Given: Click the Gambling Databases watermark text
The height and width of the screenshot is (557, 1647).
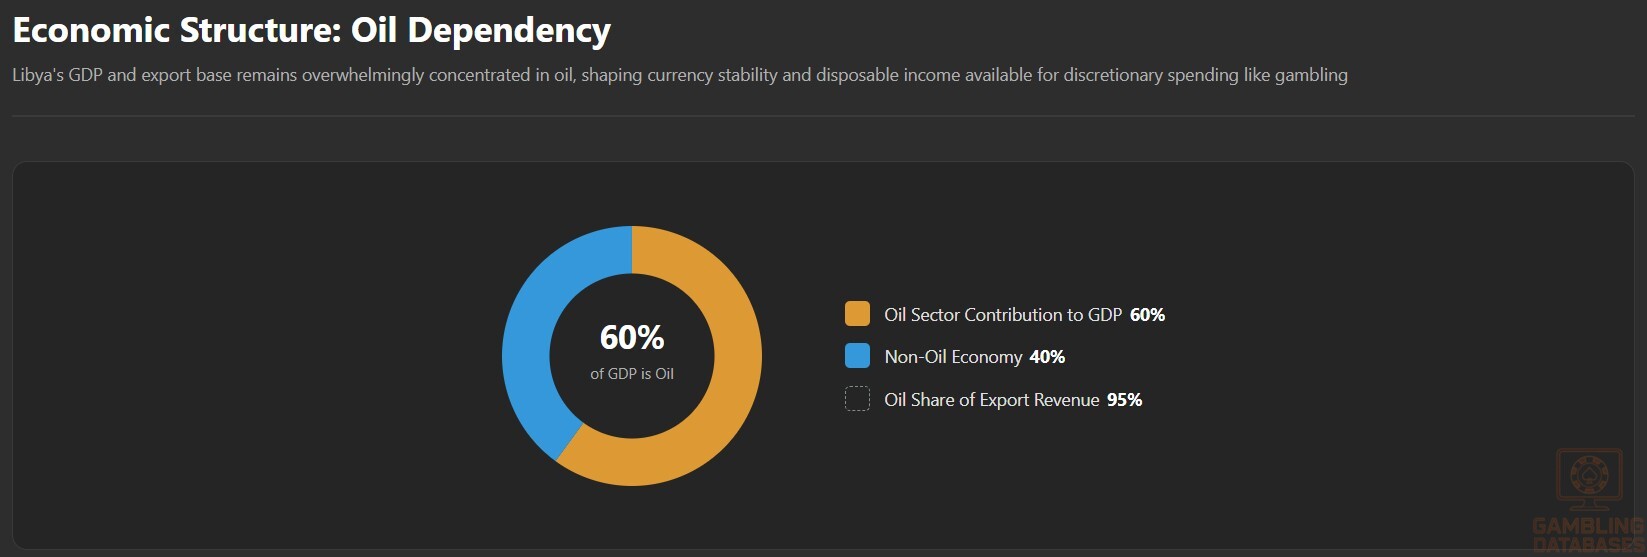Looking at the screenshot, I should pyautogui.click(x=1589, y=535).
